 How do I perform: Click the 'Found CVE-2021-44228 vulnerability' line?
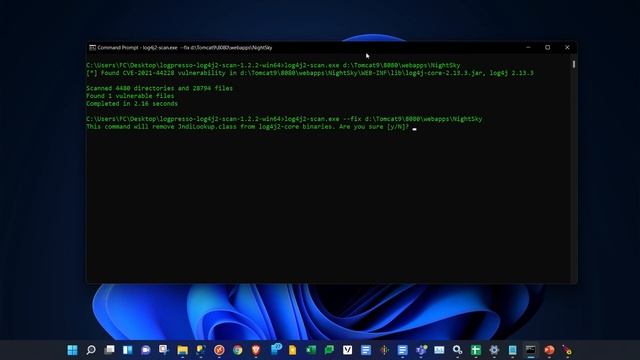pyautogui.click(x=310, y=73)
